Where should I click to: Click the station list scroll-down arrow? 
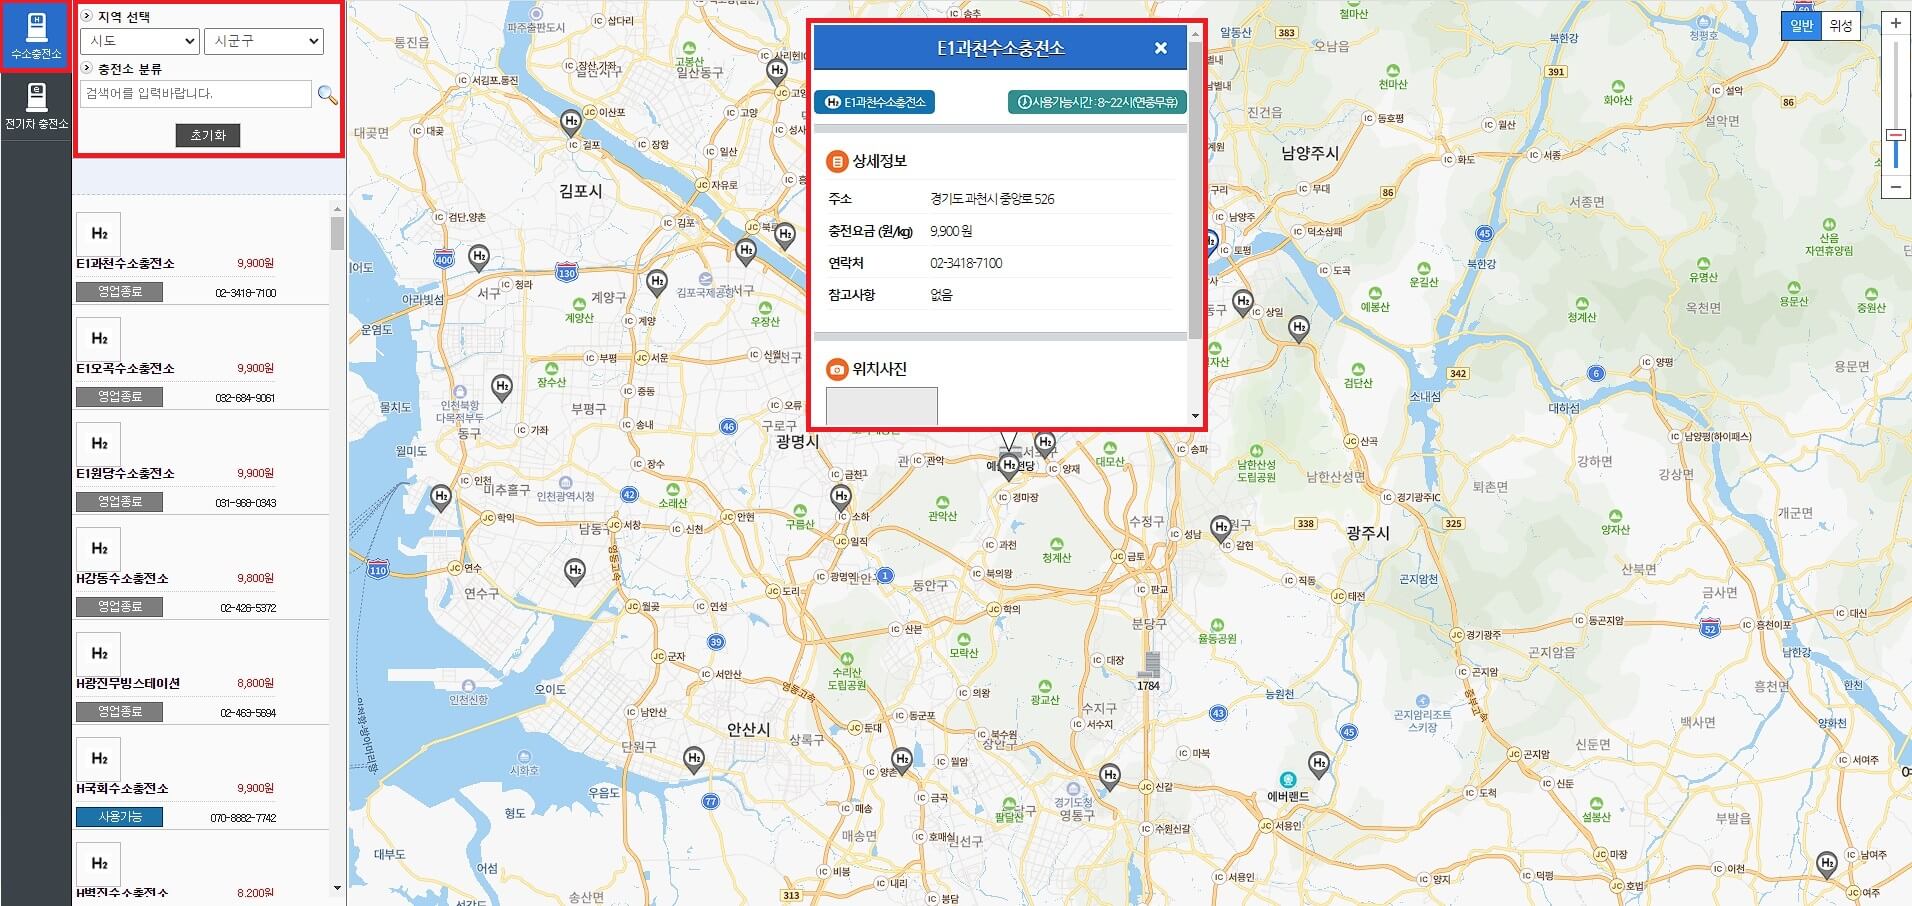click(x=337, y=888)
